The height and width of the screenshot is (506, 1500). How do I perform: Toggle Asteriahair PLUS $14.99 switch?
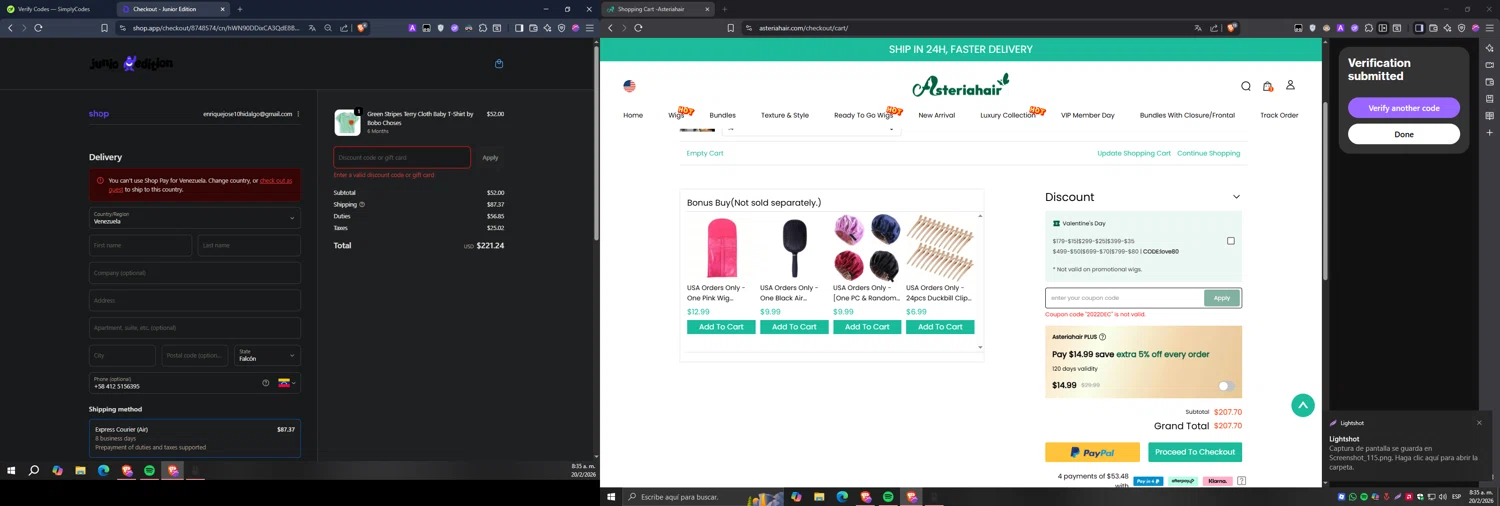pos(1226,386)
